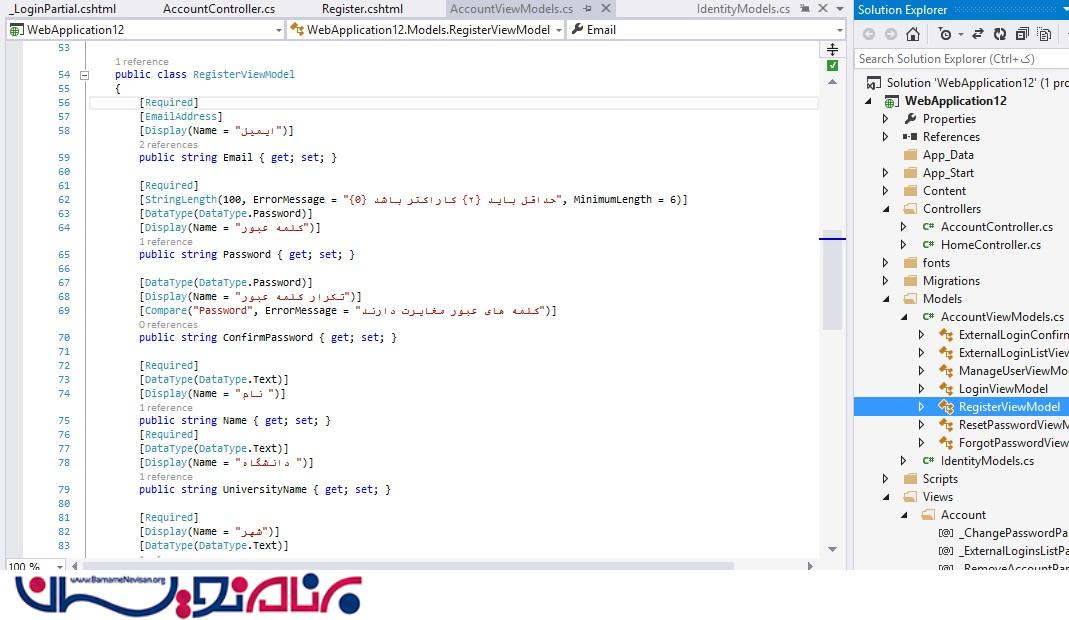Click the Home icon in Solution Explorer
The image size is (1069, 620).
[x=913, y=34]
